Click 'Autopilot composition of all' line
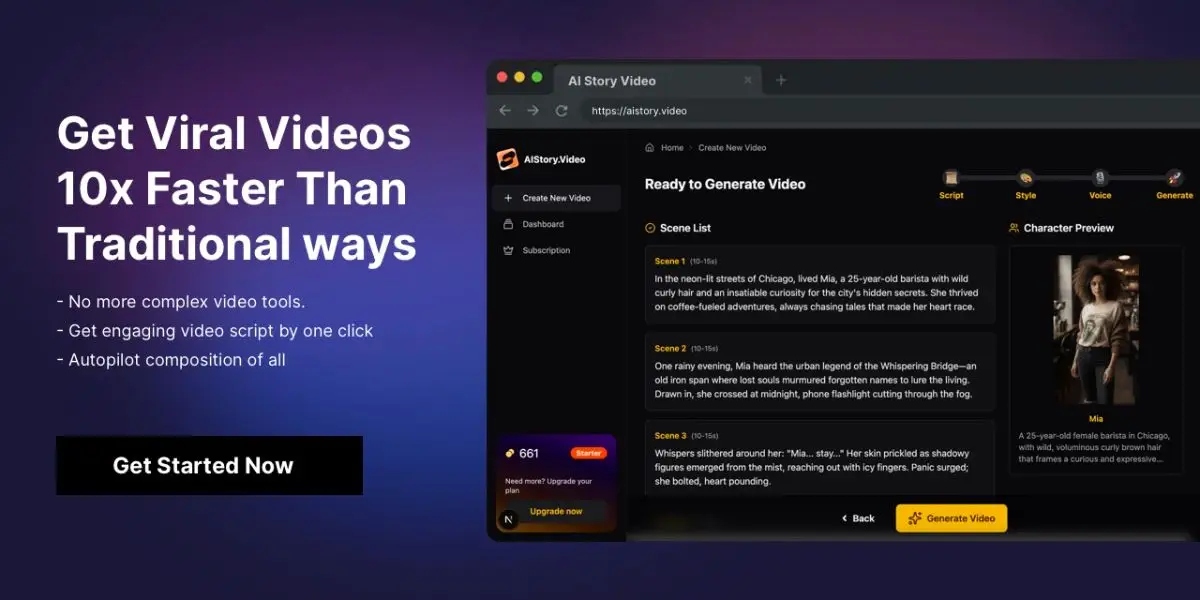 coord(171,359)
